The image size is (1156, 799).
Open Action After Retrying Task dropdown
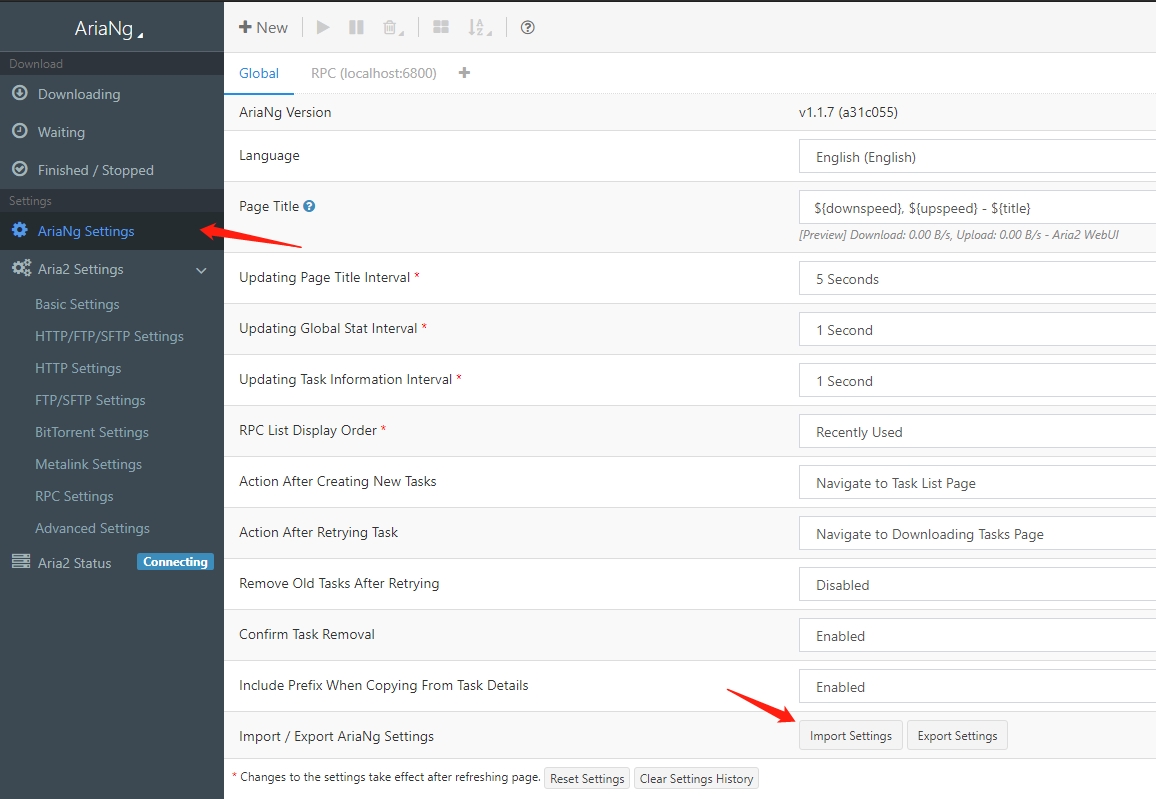pyautogui.click(x=978, y=534)
